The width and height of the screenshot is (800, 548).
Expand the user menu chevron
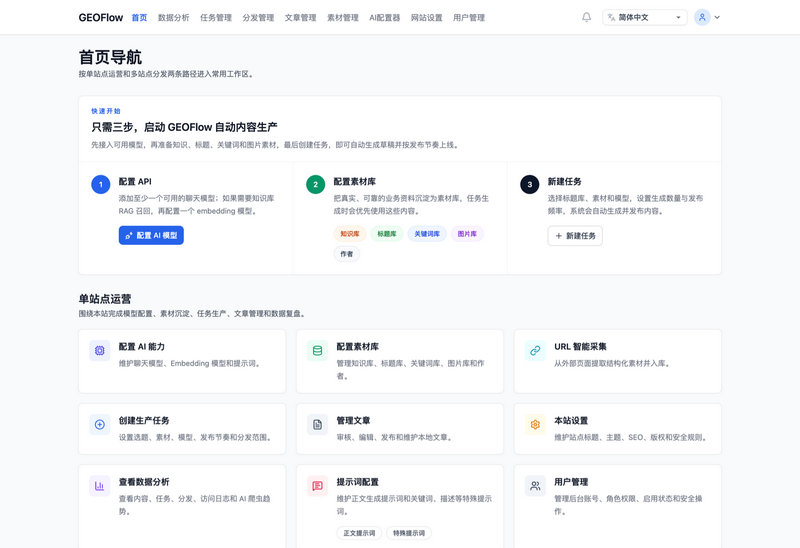click(717, 17)
